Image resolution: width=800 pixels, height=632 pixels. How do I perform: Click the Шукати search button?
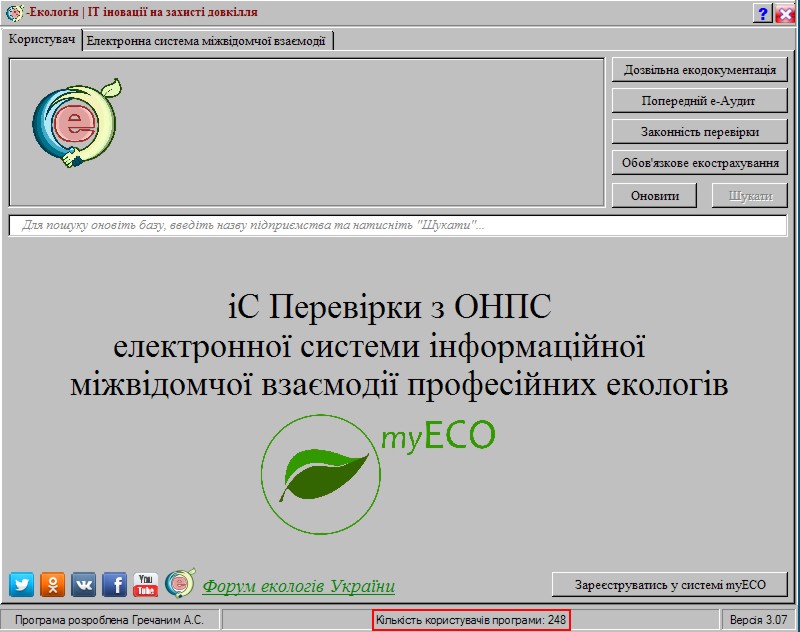(x=750, y=196)
